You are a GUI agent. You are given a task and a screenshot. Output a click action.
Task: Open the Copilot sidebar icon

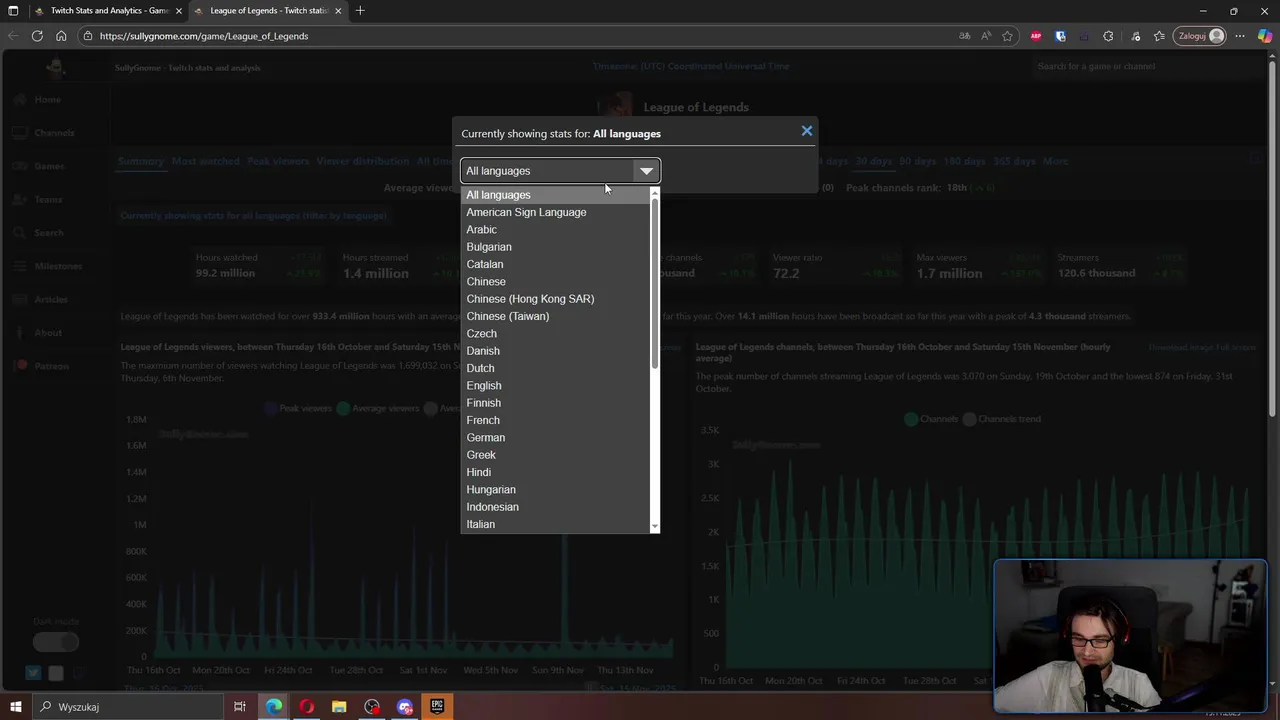tap(1265, 36)
